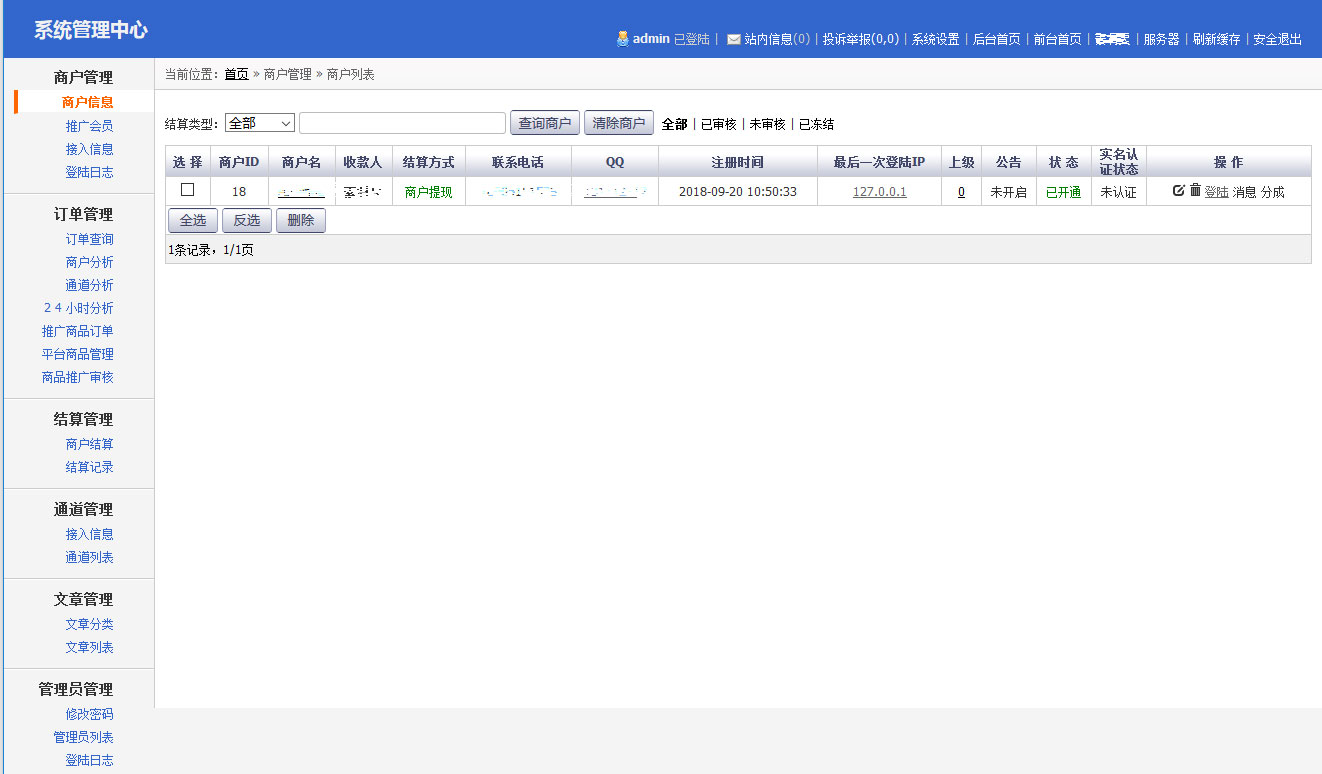
Task: Open the 结算类型 dropdown
Action: tap(260, 123)
